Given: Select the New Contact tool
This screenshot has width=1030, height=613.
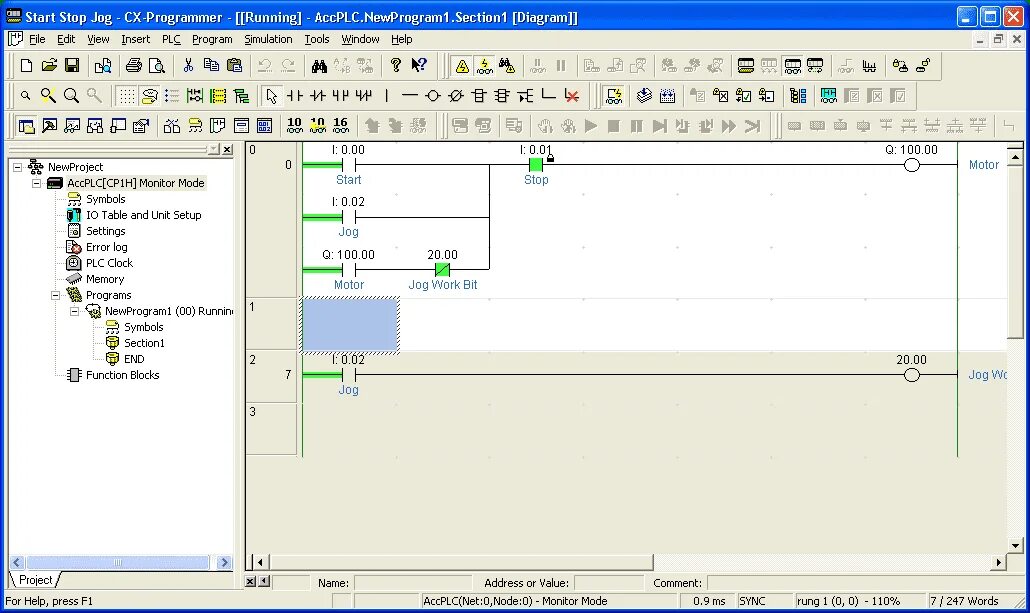Looking at the screenshot, I should [295, 96].
